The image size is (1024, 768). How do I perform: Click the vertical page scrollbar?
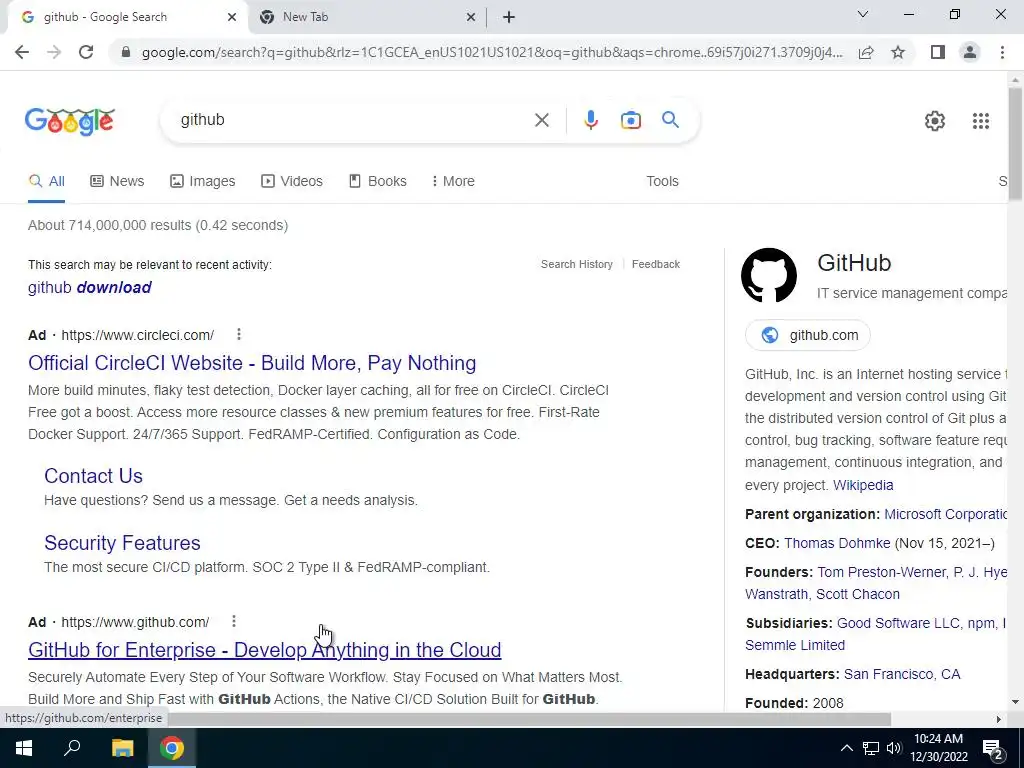pos(1015,144)
